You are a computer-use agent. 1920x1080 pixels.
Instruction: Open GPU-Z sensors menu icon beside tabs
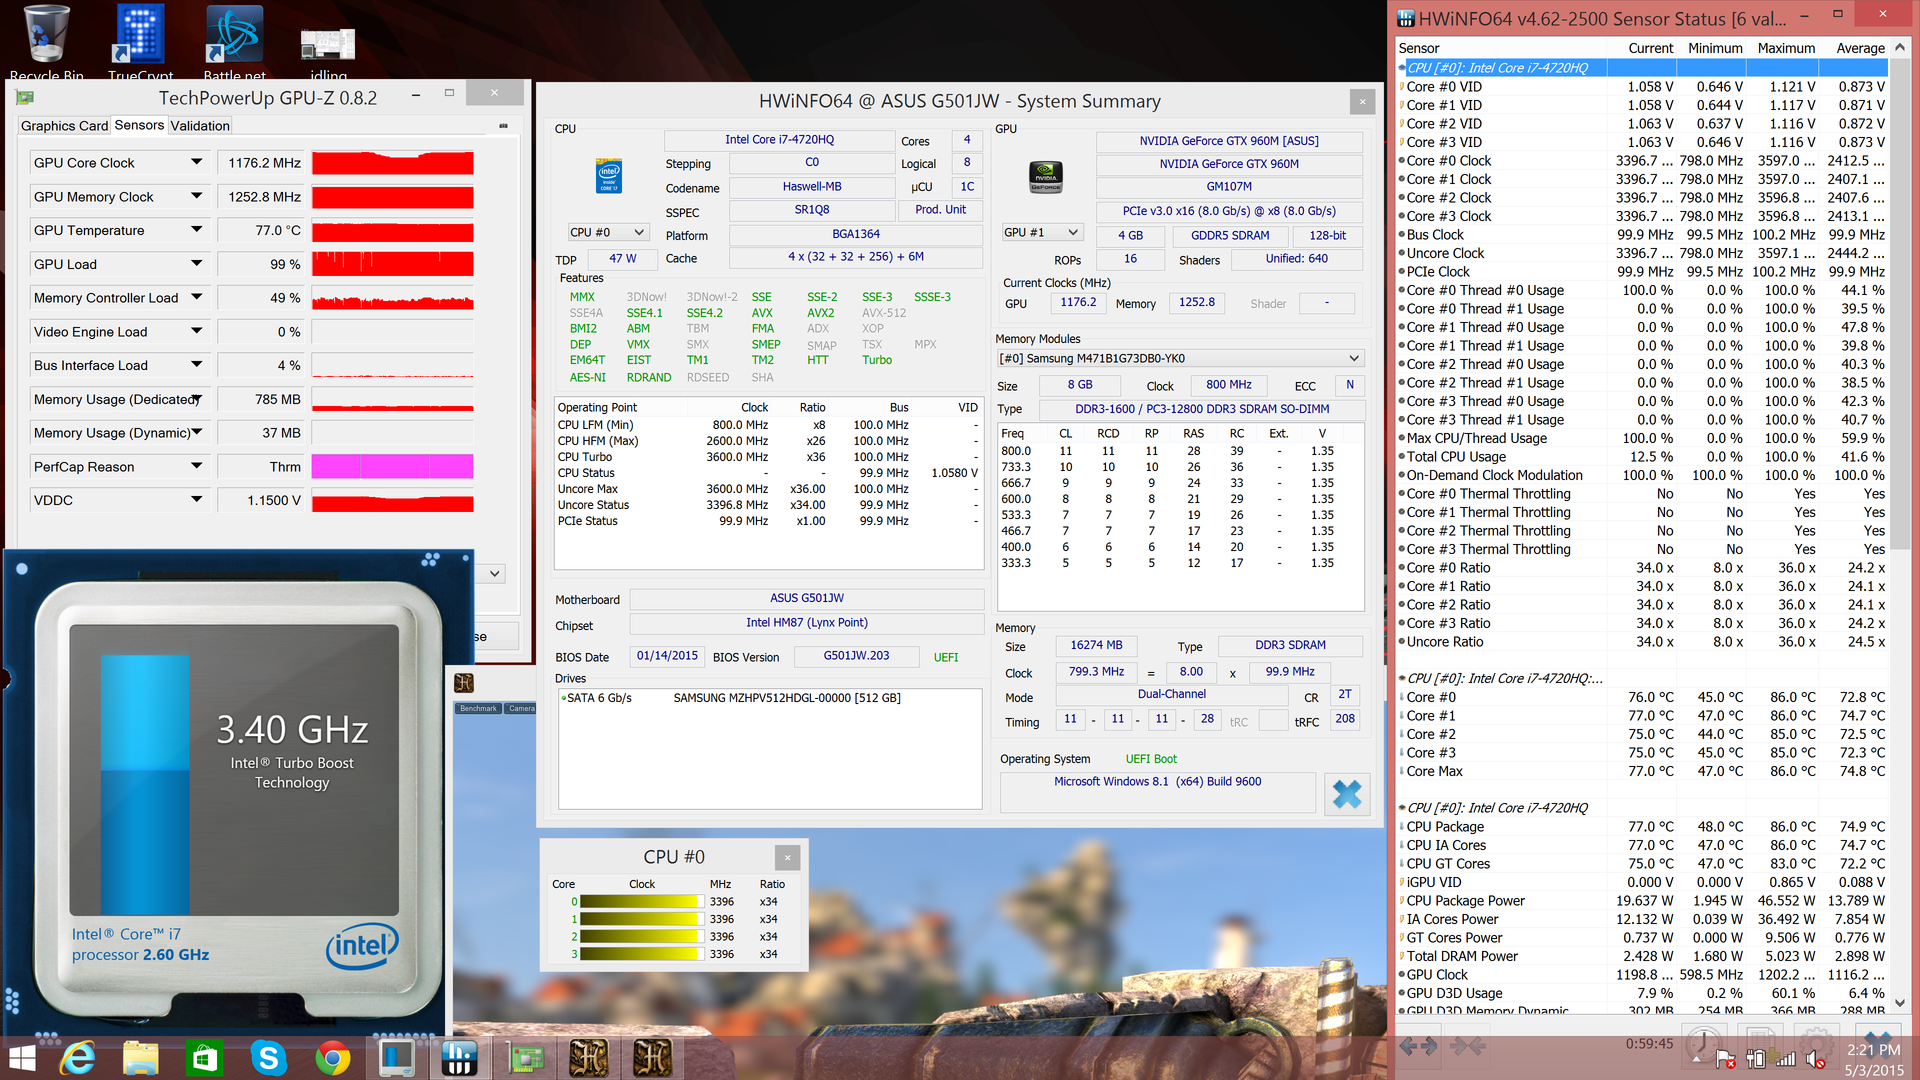[503, 126]
